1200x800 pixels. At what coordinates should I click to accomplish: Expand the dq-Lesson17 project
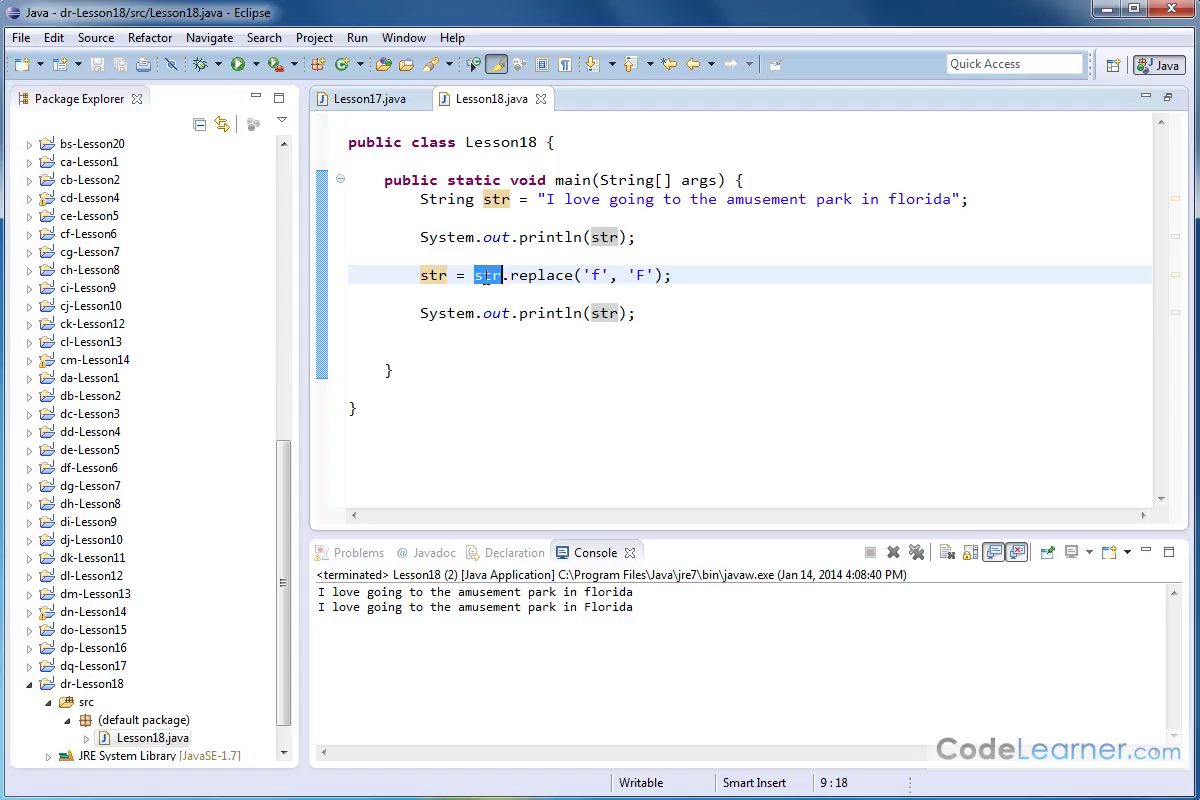(x=29, y=666)
